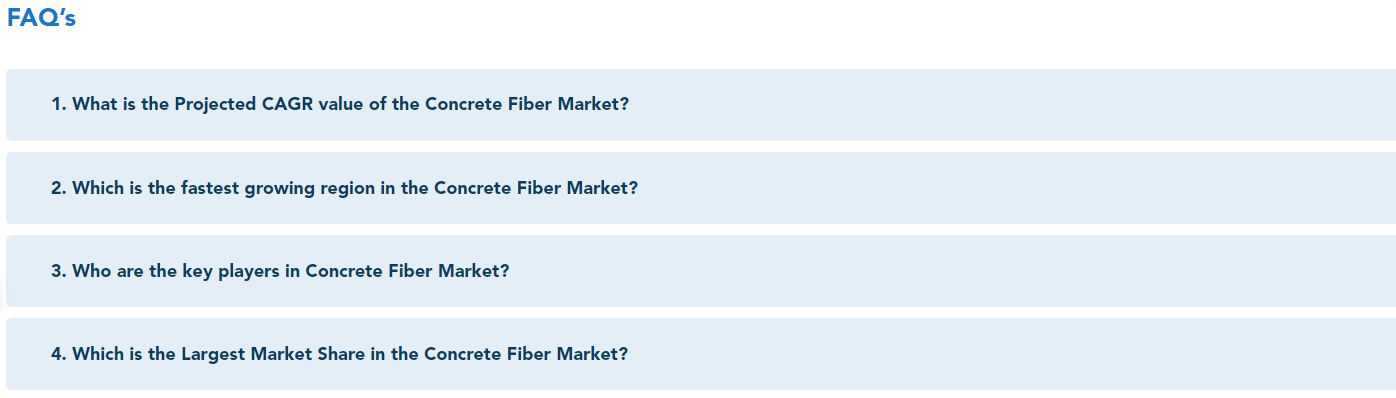The image size is (1396, 398).
Task: Toggle the third accordion panel about key players
Action: pyautogui.click(x=701, y=271)
